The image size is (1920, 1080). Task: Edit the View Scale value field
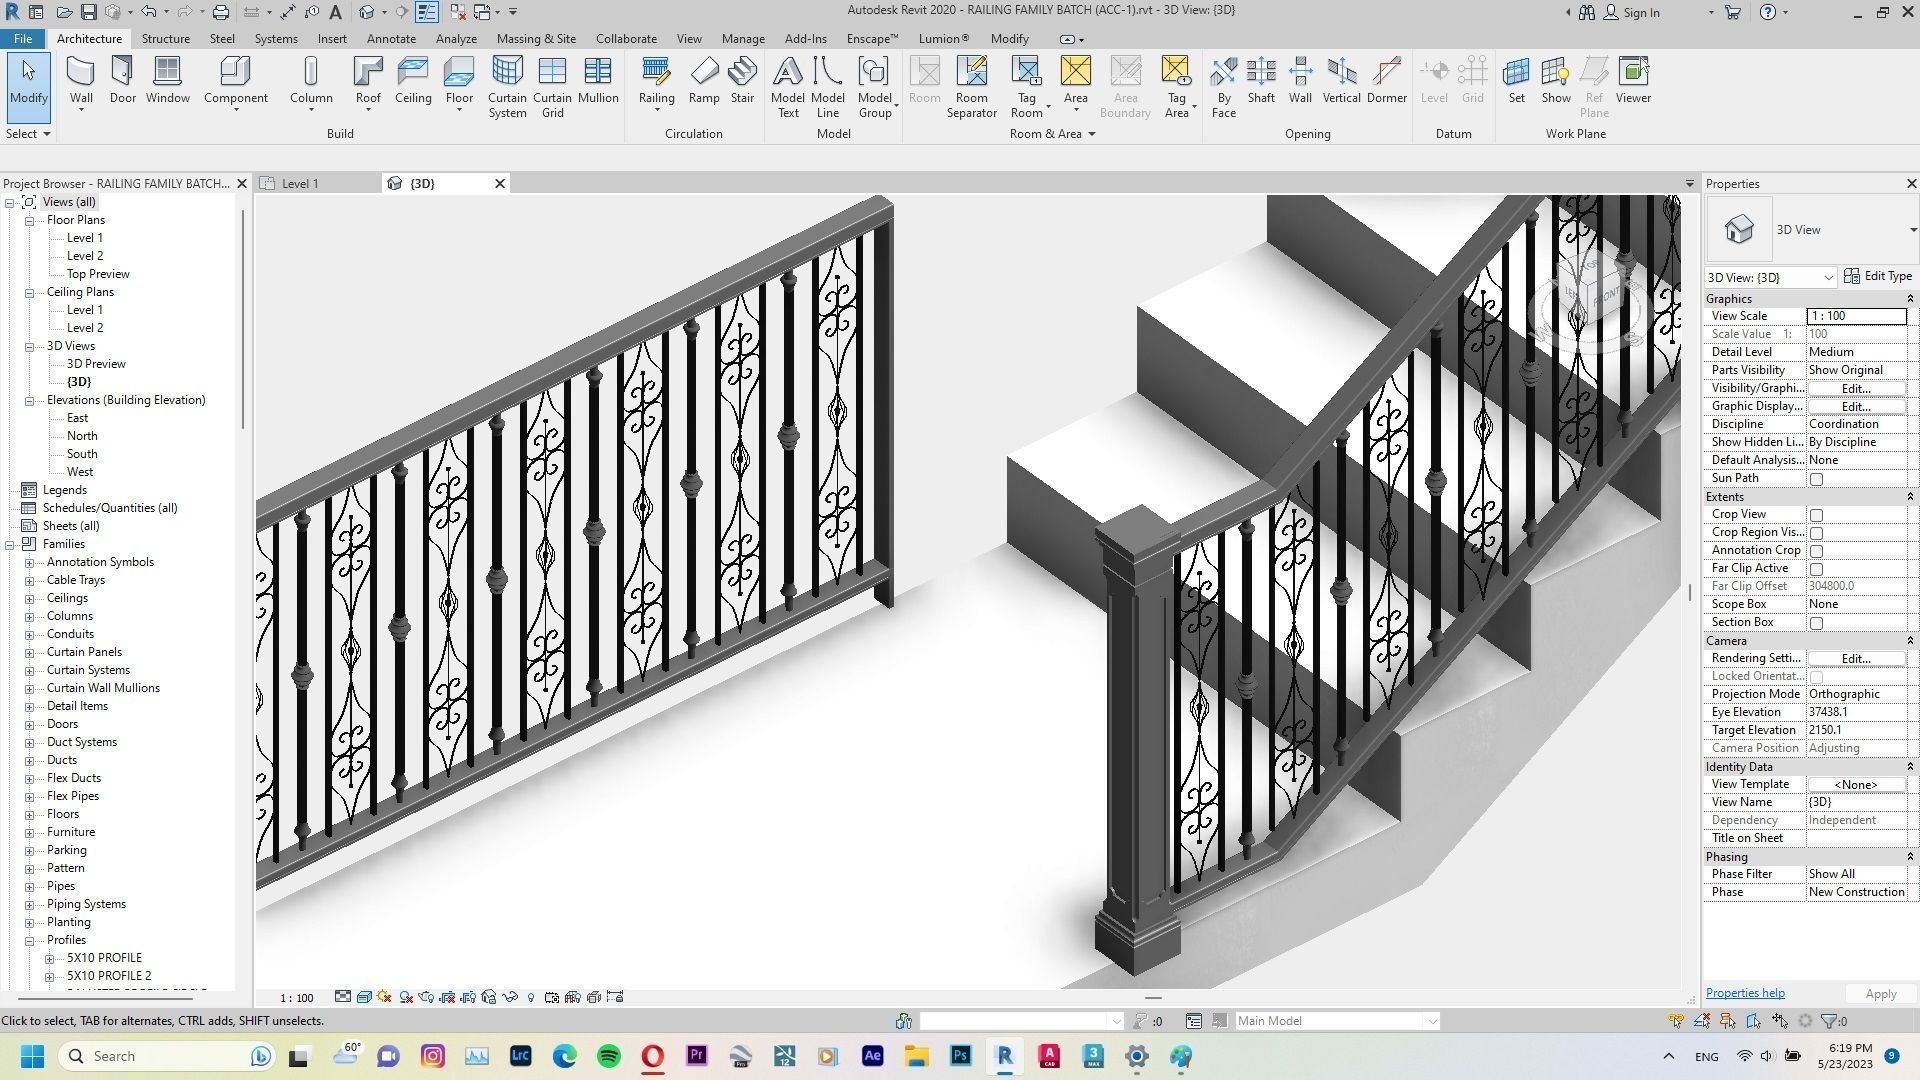click(1856, 315)
